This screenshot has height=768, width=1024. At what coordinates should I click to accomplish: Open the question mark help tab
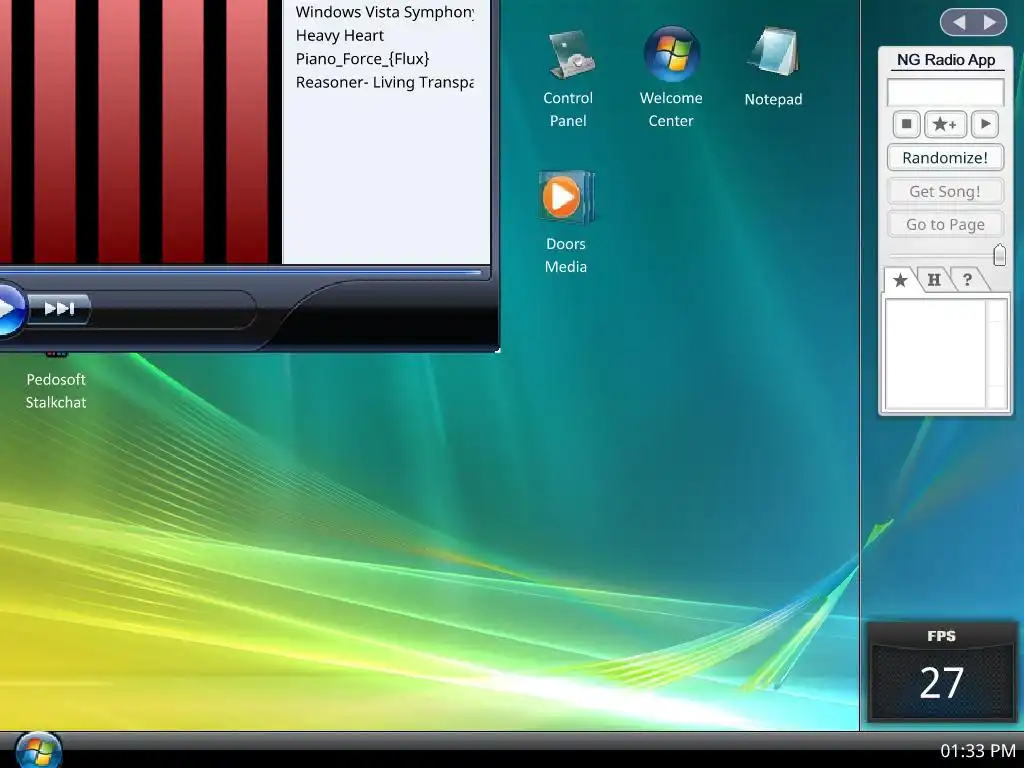(x=967, y=280)
